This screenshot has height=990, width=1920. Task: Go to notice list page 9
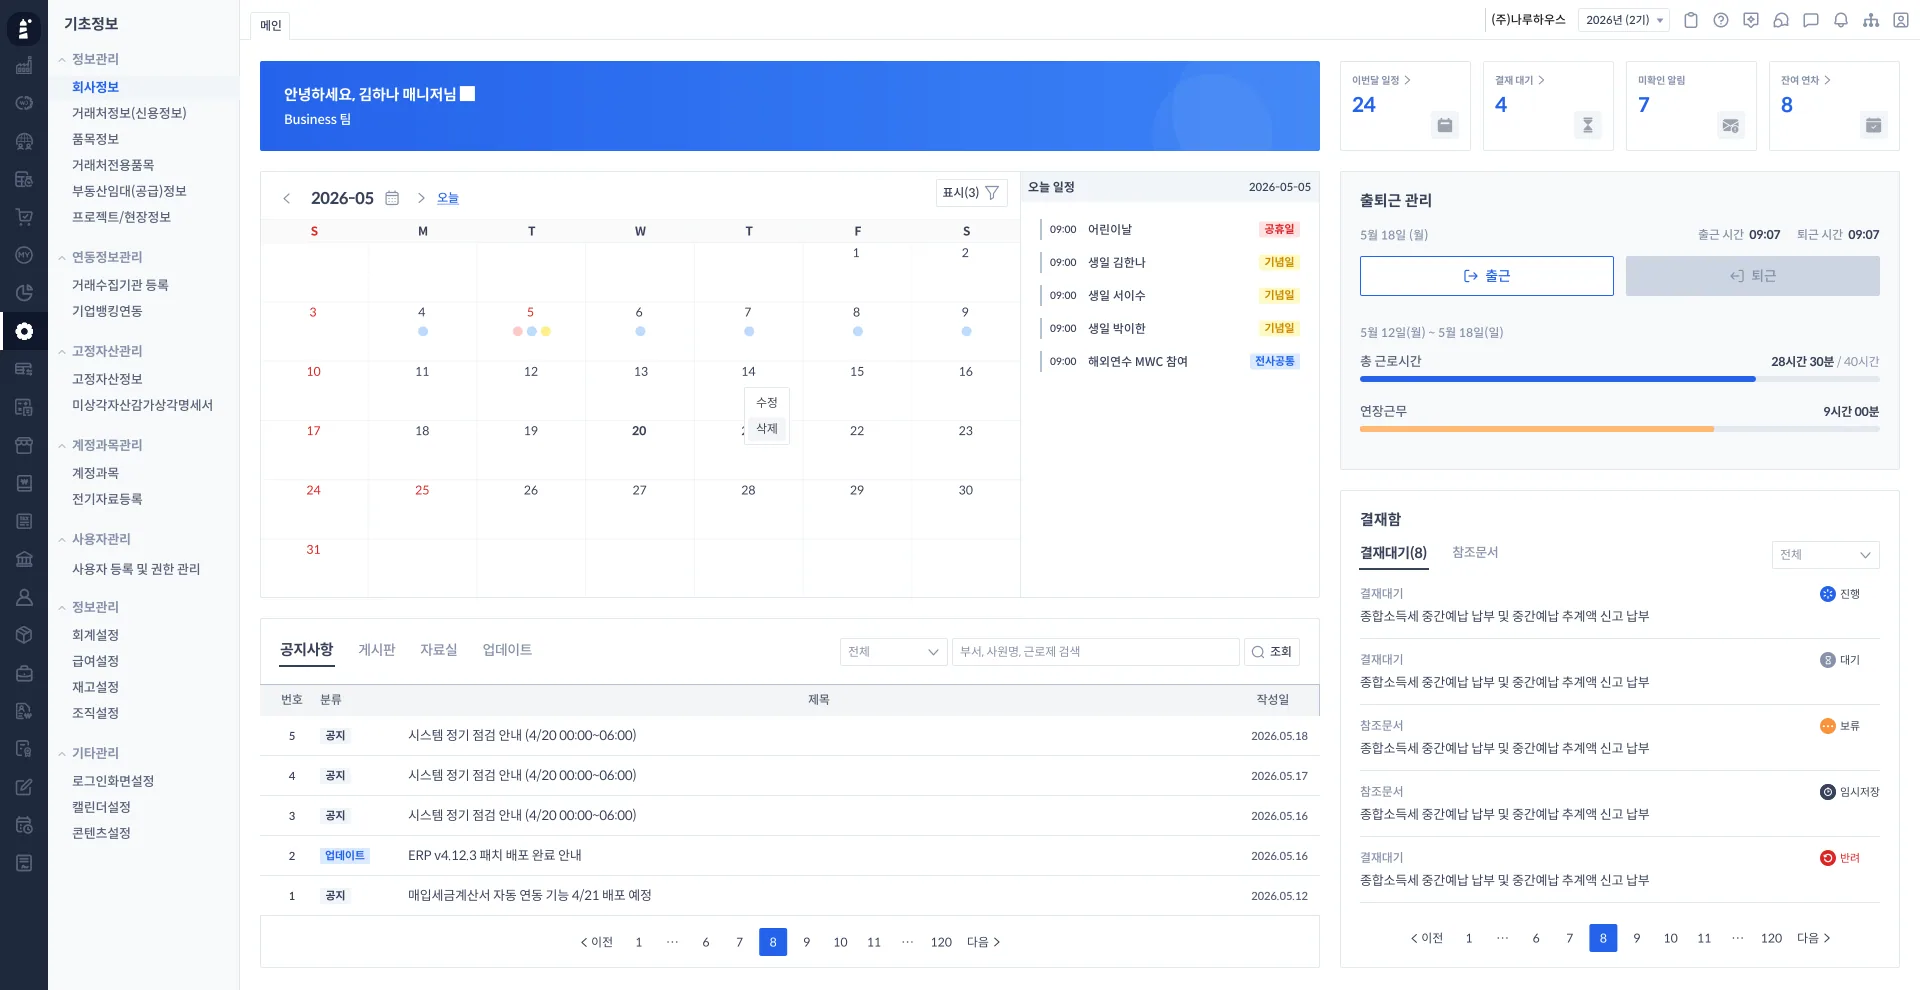(807, 942)
